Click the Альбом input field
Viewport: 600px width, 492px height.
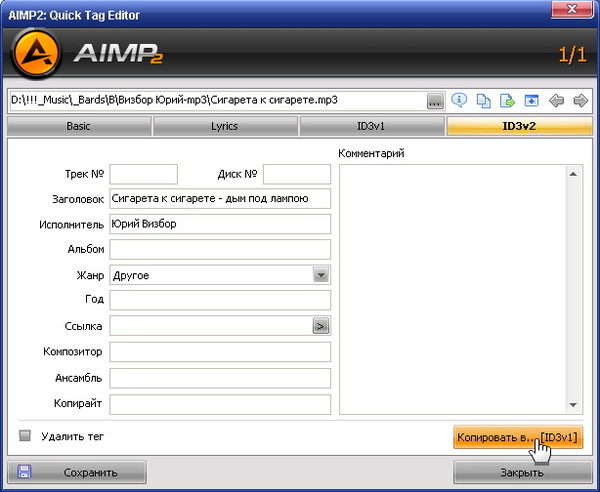(220, 249)
